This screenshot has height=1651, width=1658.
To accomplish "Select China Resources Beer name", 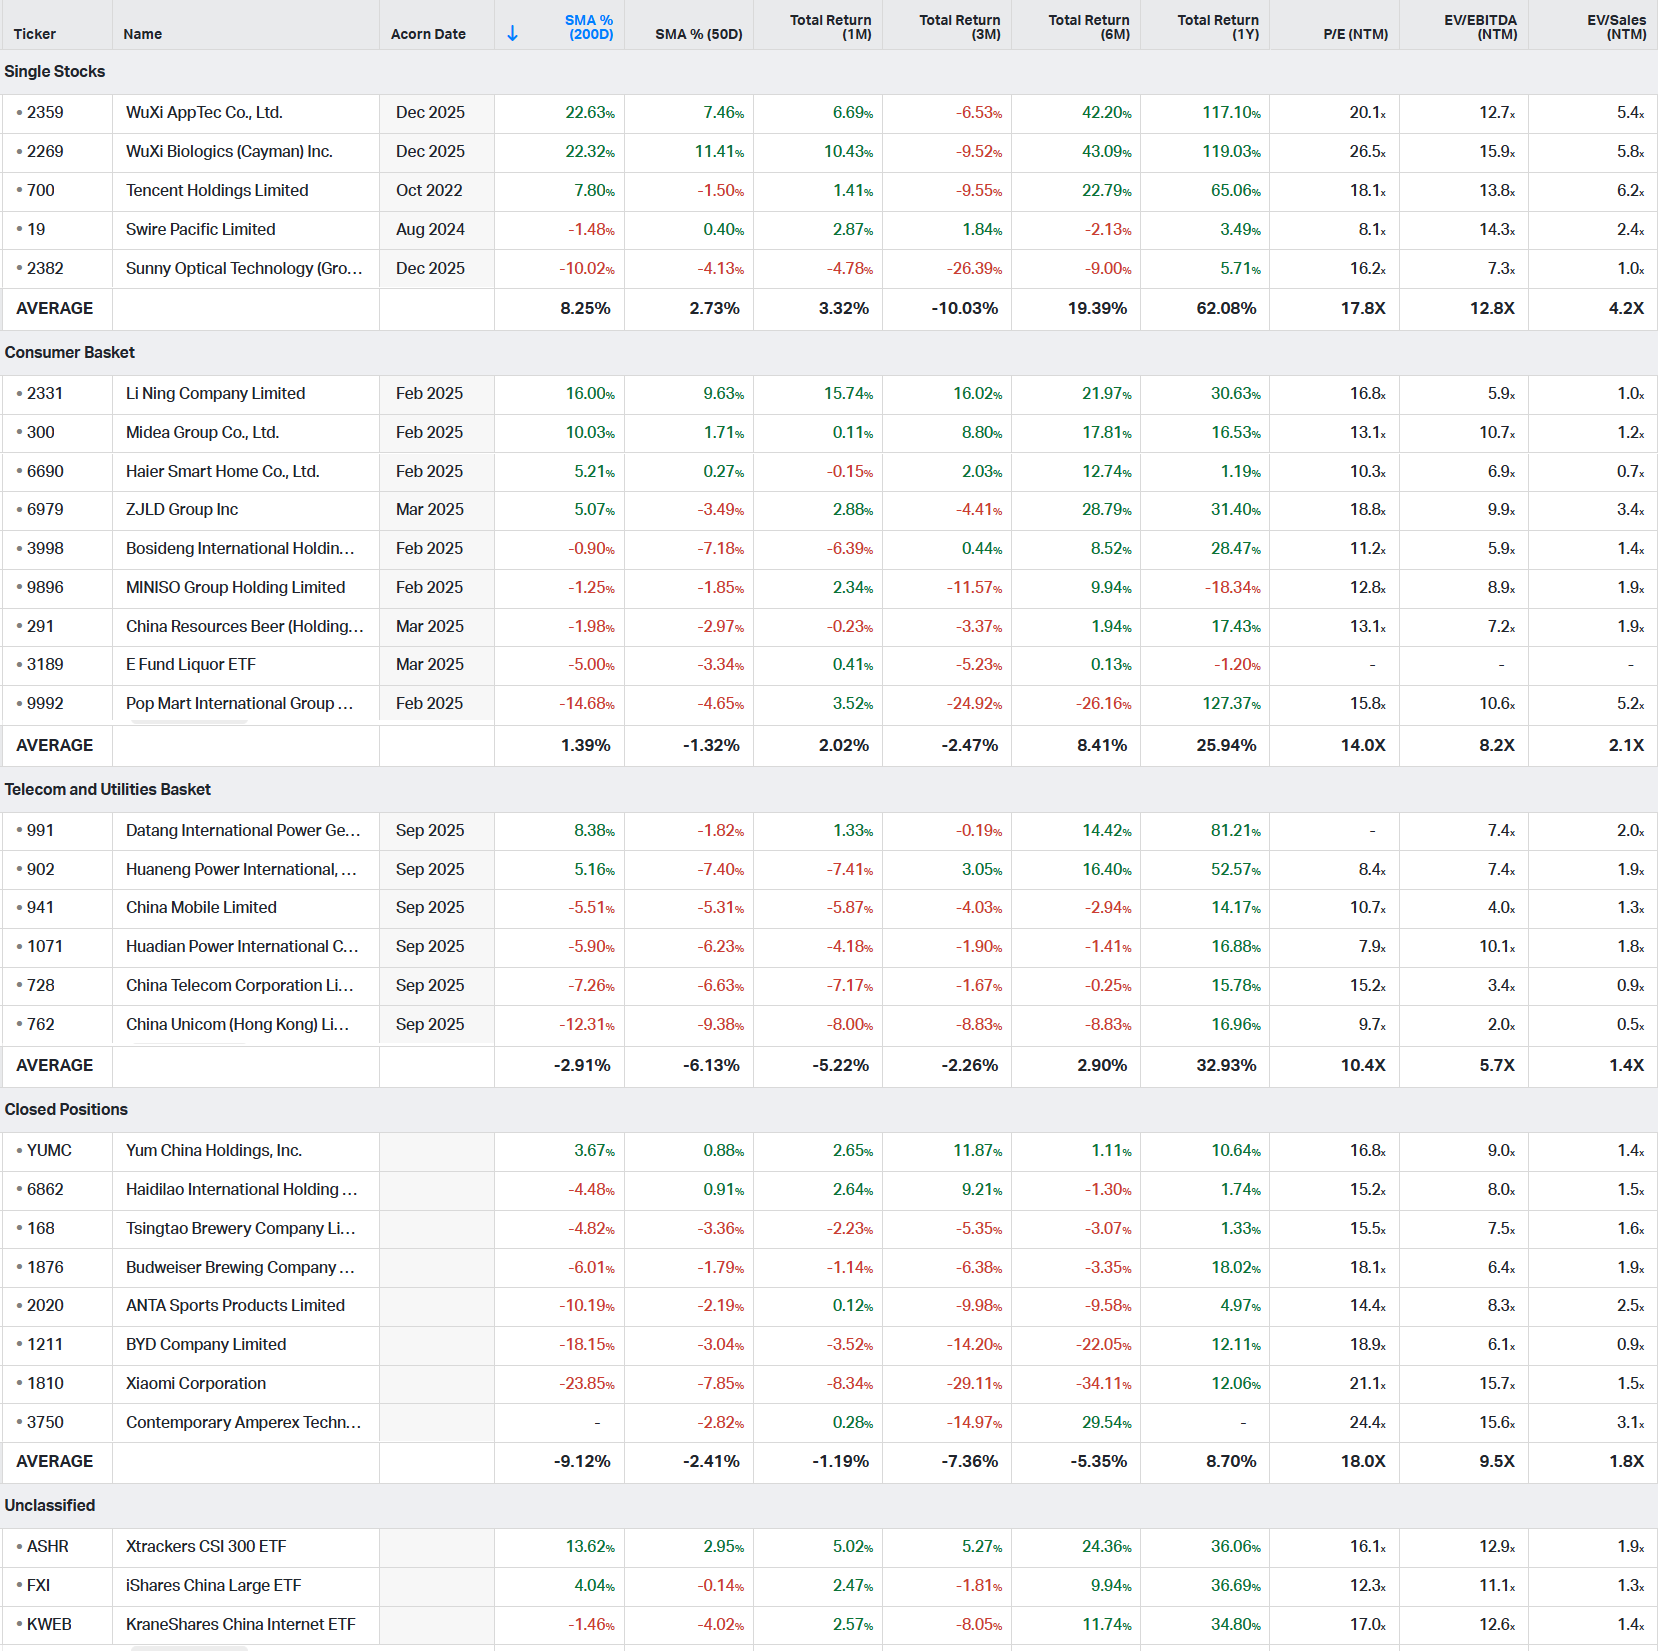I will click(x=245, y=627).
